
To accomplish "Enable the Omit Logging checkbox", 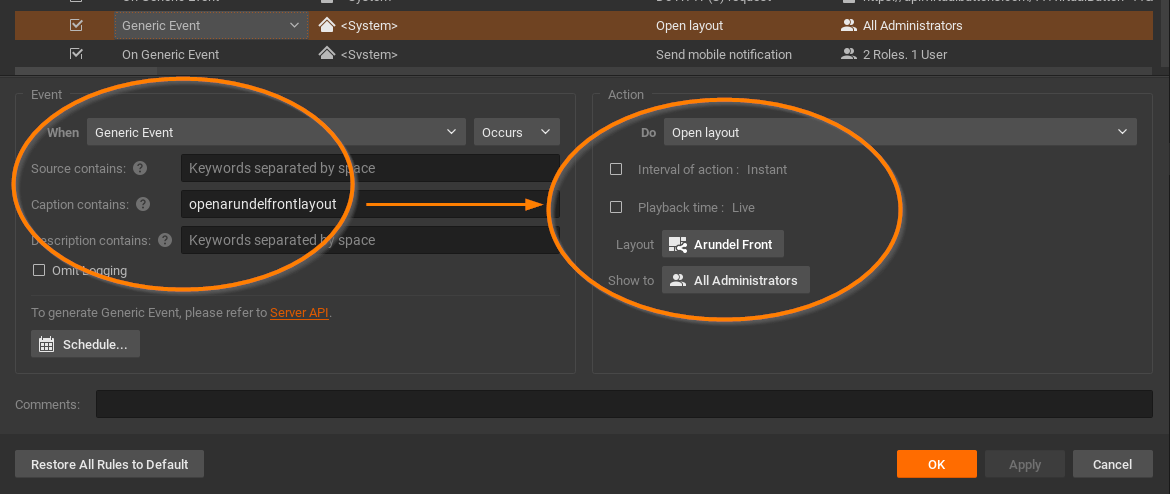I will pos(39,270).
